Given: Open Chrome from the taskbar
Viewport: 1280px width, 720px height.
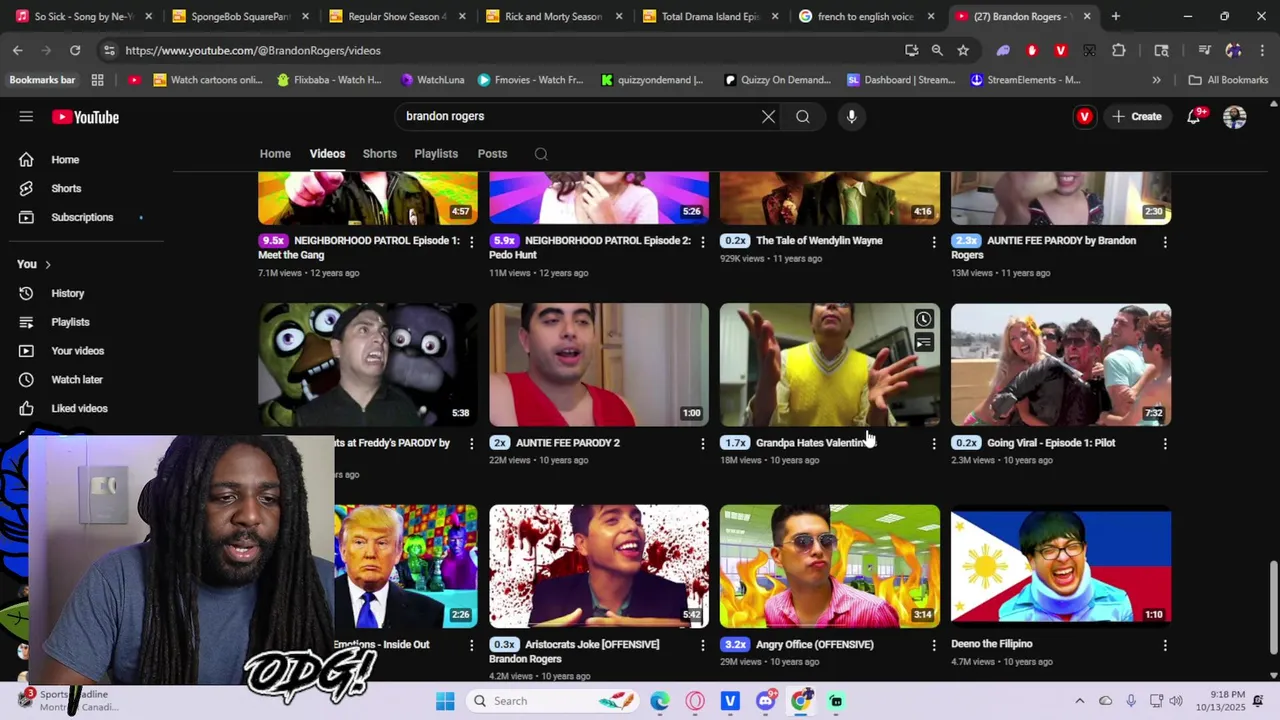Looking at the screenshot, I should click(802, 701).
